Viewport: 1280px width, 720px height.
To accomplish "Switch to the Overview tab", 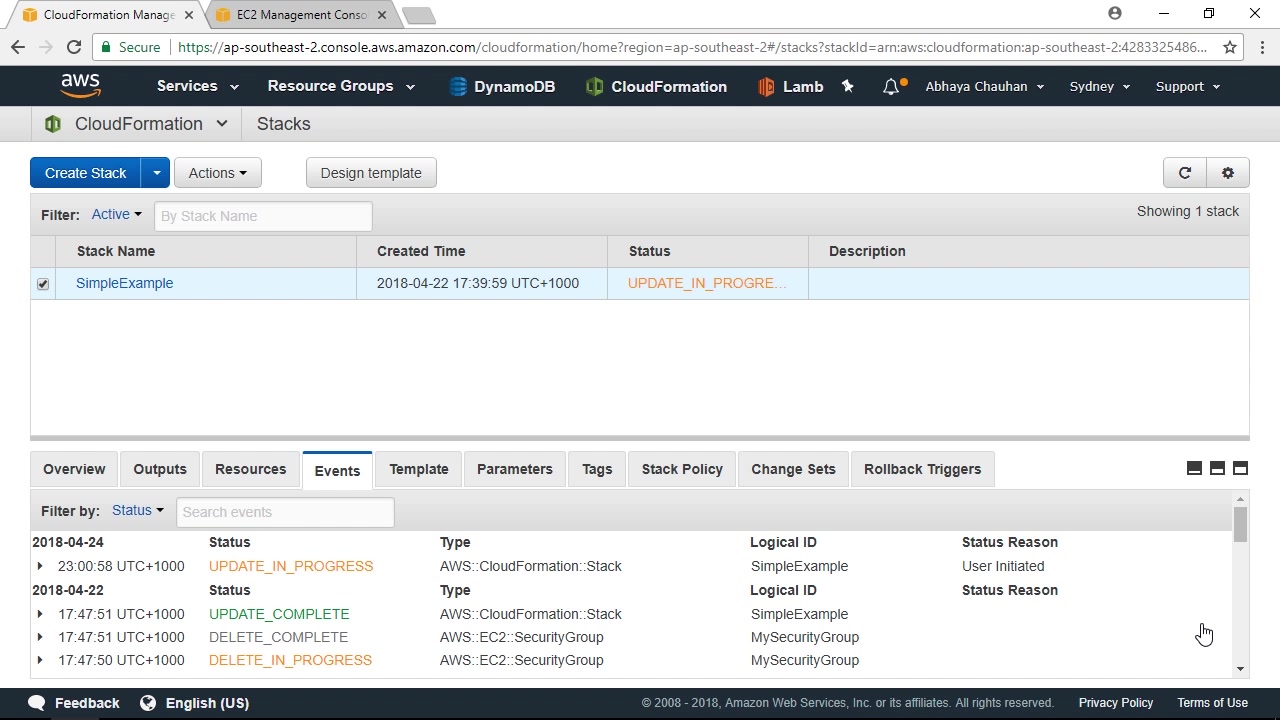I will [x=74, y=469].
